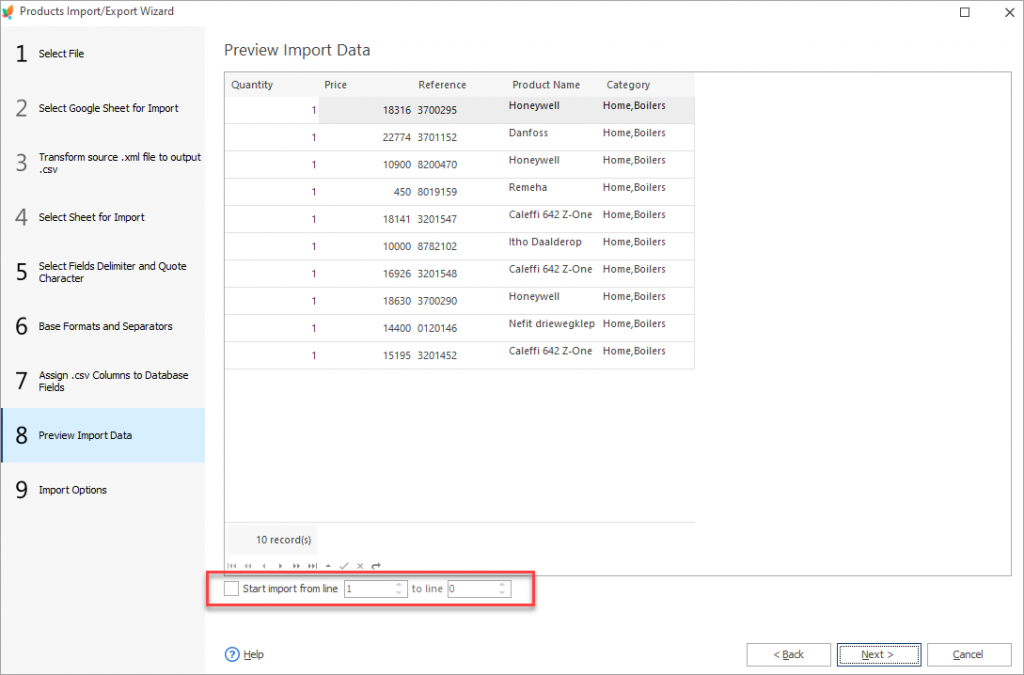
Task: Cancel record edits via the X navigator icon
Action: pos(359,565)
